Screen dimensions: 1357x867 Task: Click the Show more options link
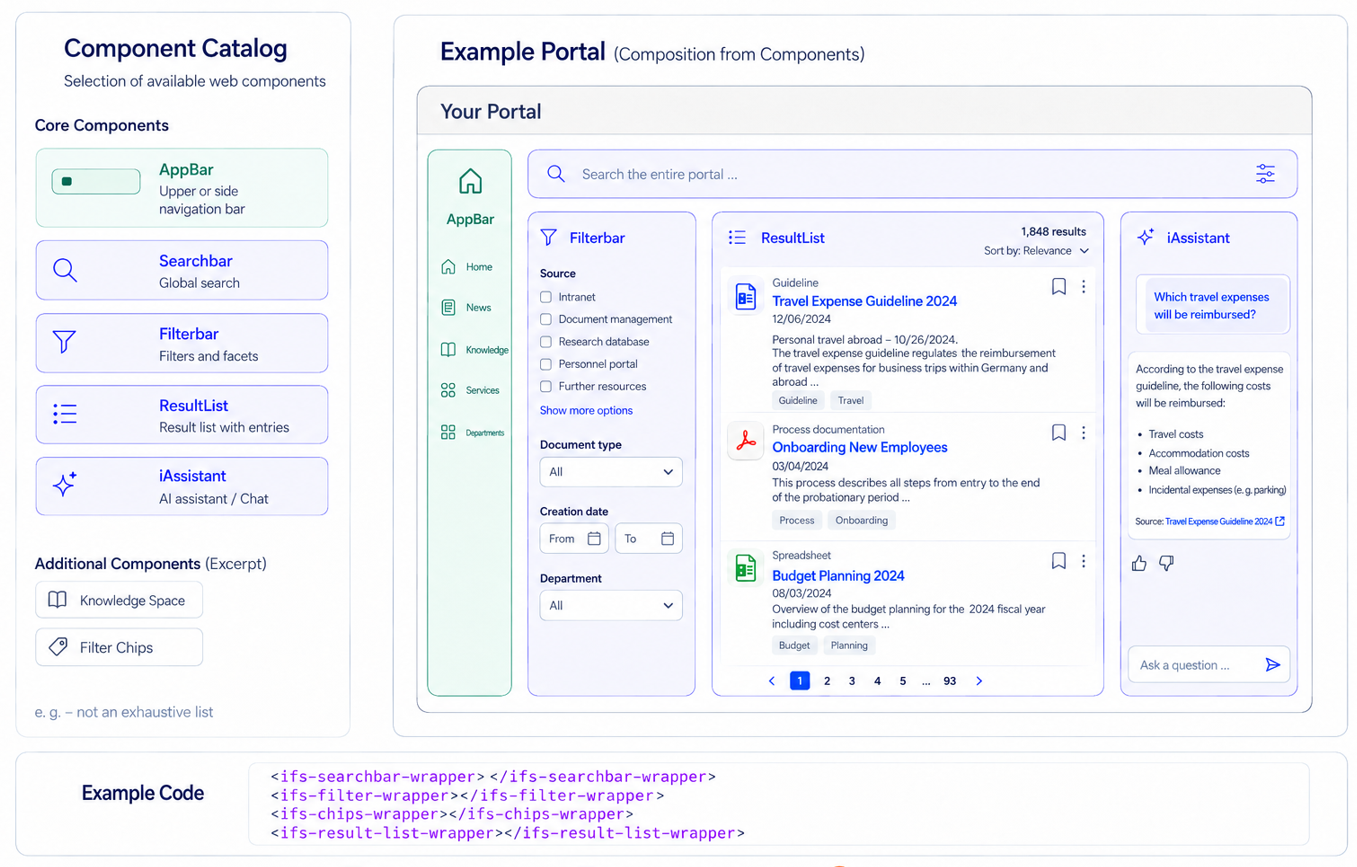point(586,411)
